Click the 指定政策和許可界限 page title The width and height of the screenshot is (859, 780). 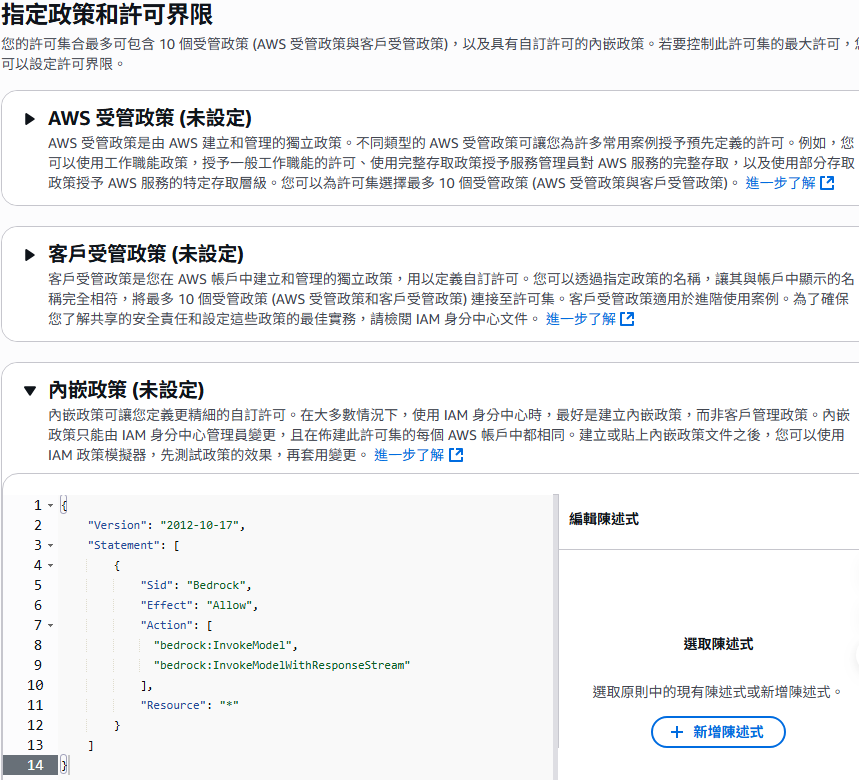(x=107, y=14)
